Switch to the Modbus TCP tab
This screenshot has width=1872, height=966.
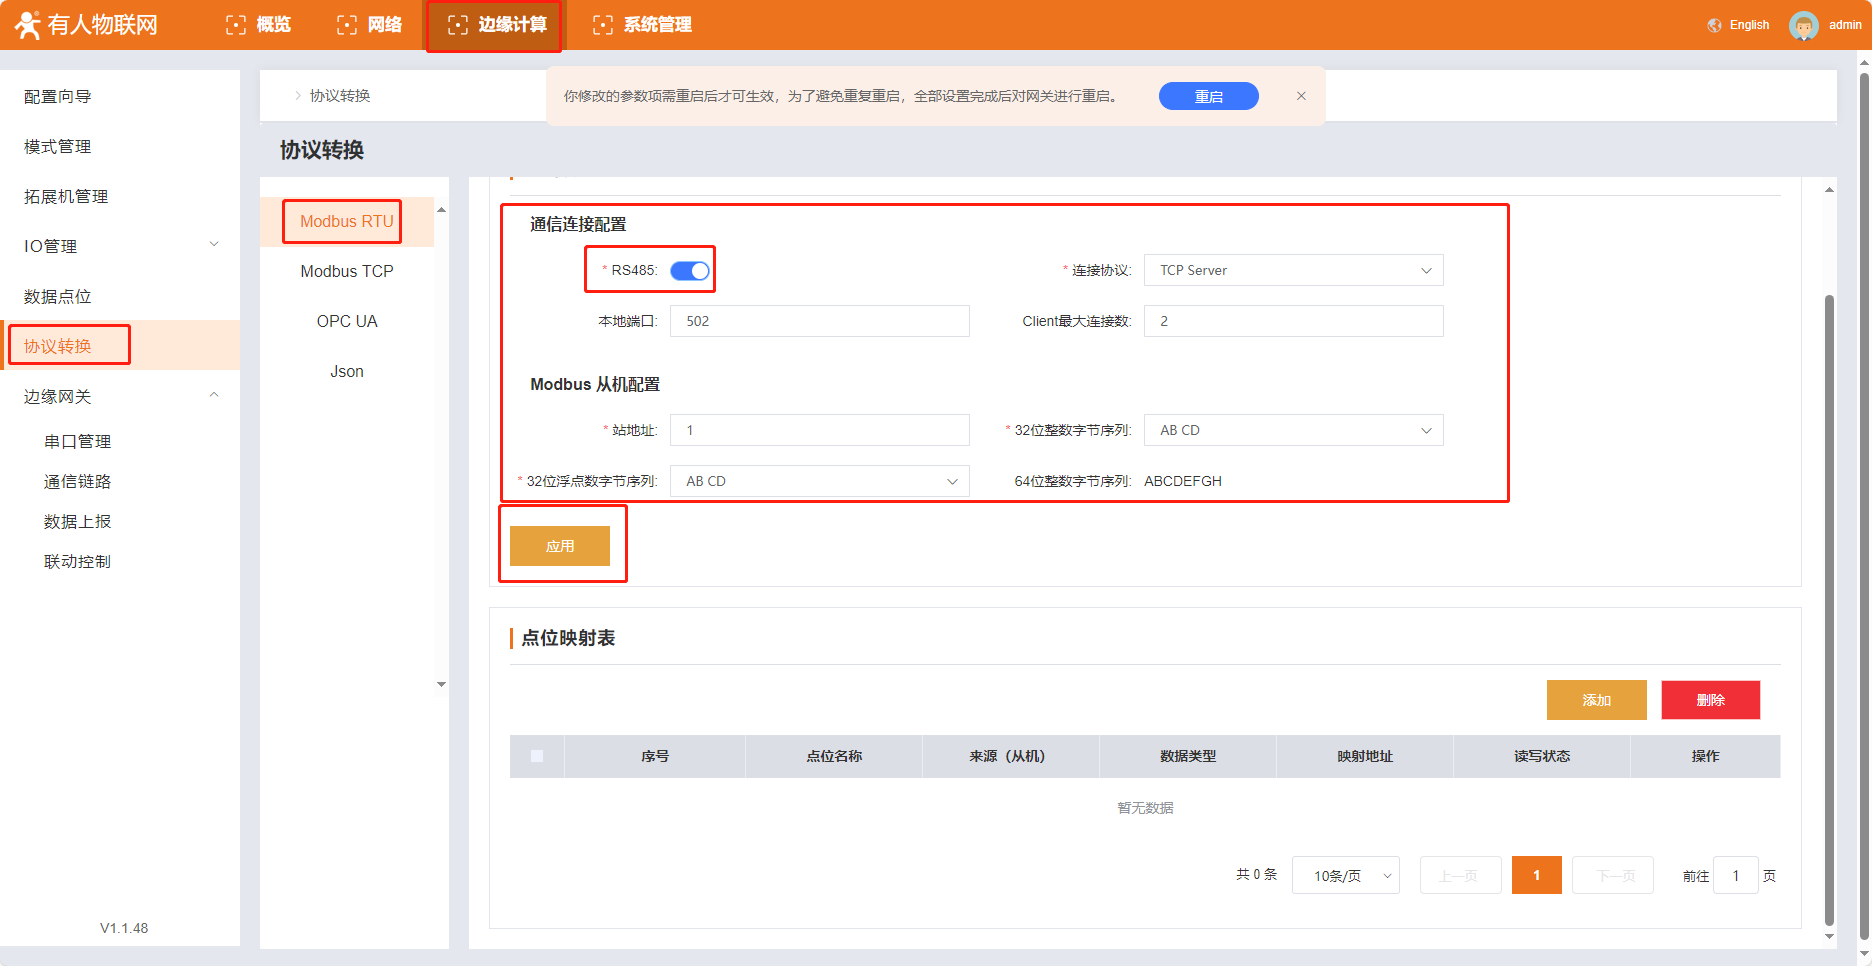click(347, 272)
